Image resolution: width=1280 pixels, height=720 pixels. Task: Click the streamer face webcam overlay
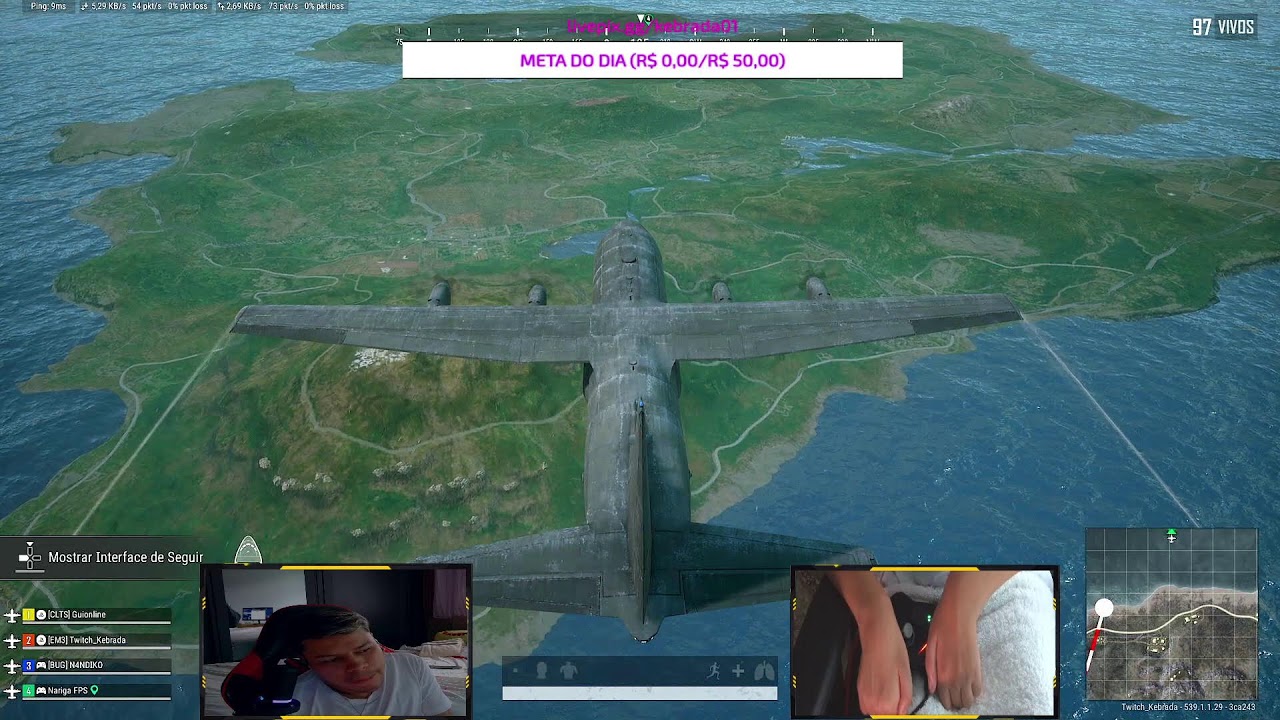(x=336, y=642)
